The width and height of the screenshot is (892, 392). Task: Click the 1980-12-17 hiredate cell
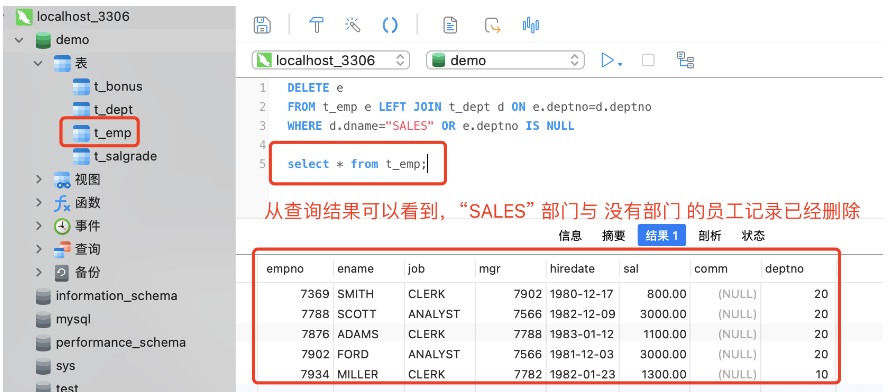(x=583, y=294)
